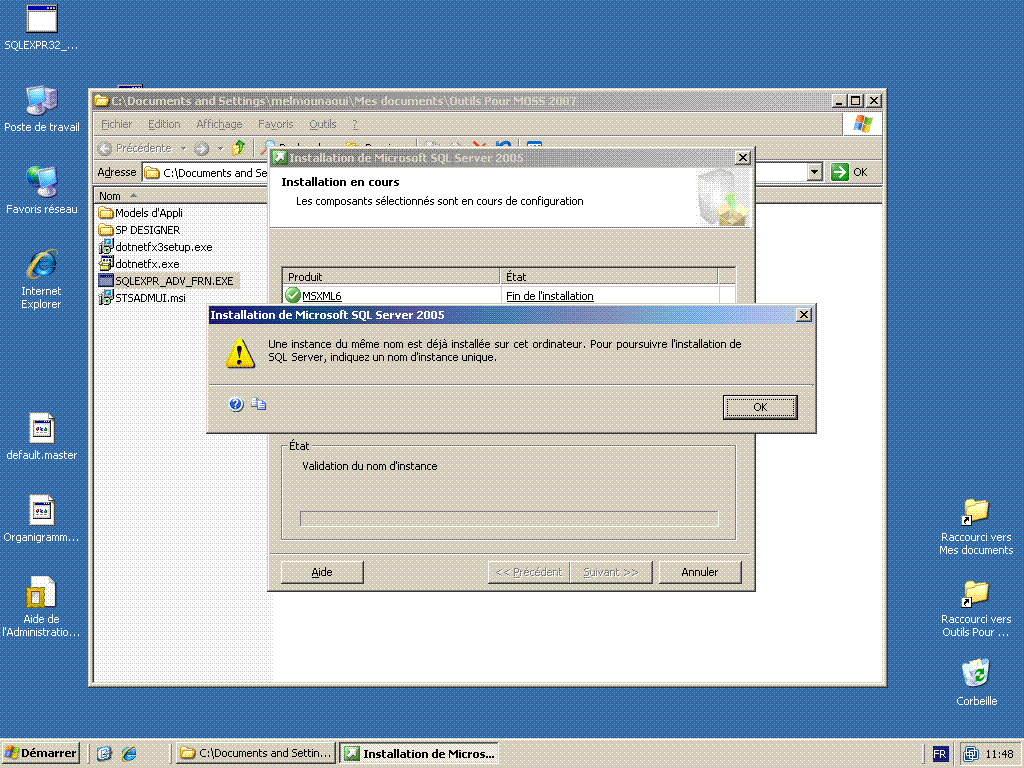This screenshot has width=1024, height=768.
Task: Open Favoris menu in Explorer window
Action: click(275, 124)
